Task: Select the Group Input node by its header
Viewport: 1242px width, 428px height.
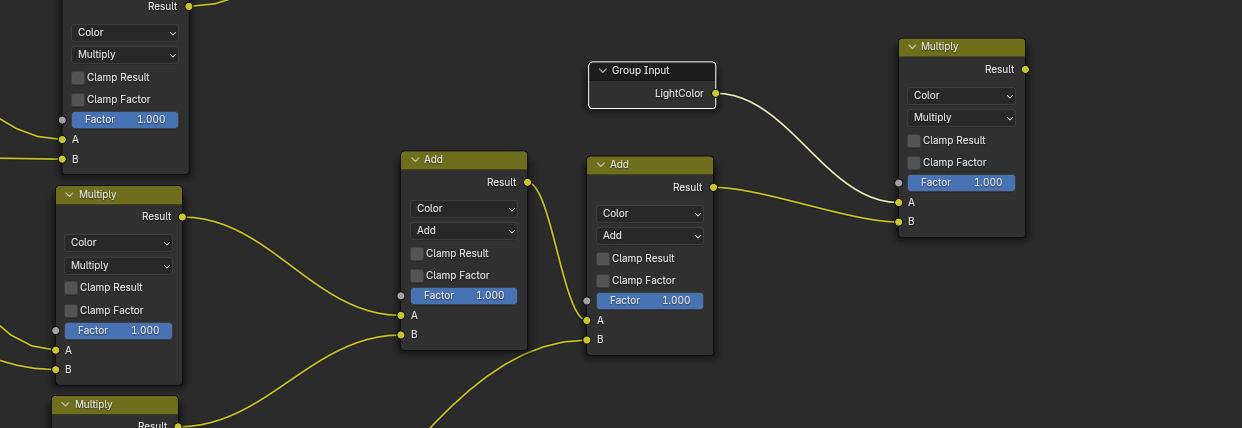Action: point(660,71)
